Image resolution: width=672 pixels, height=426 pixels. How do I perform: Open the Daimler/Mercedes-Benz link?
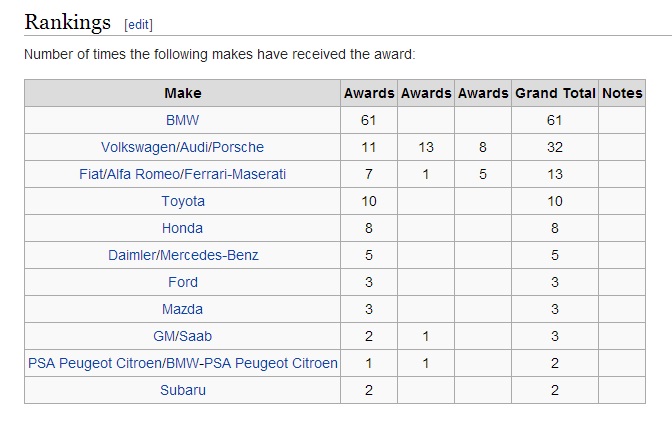(183, 255)
